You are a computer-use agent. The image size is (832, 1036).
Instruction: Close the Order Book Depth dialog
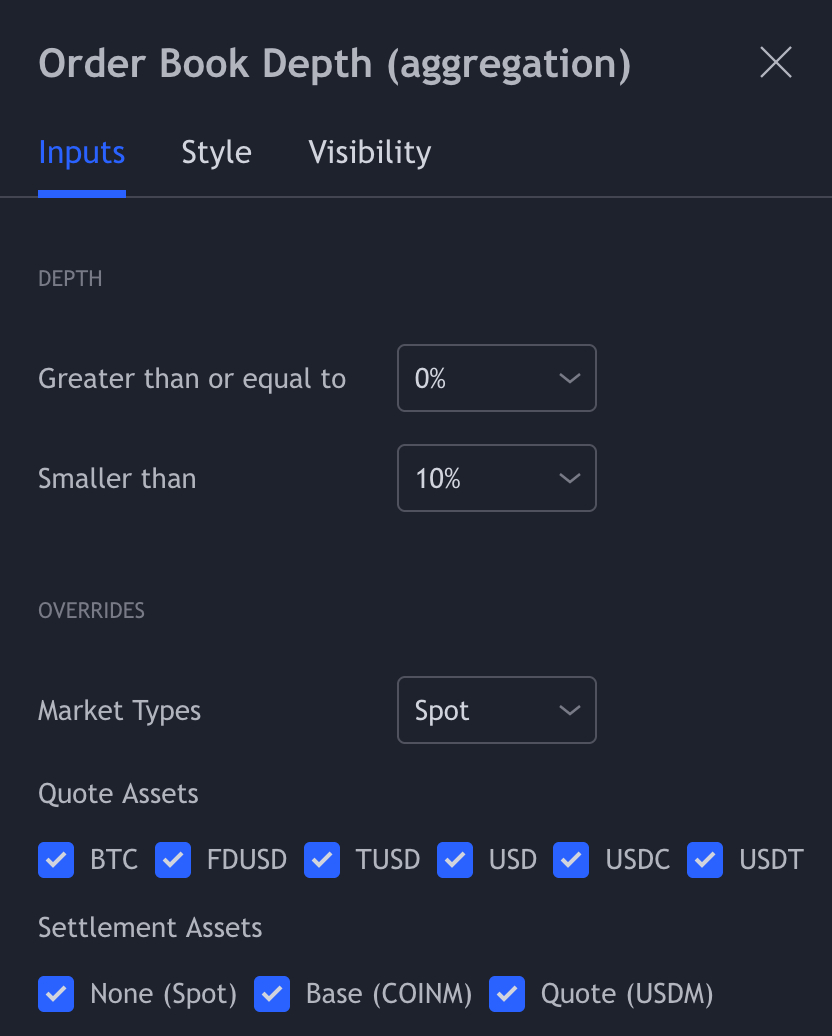[776, 62]
